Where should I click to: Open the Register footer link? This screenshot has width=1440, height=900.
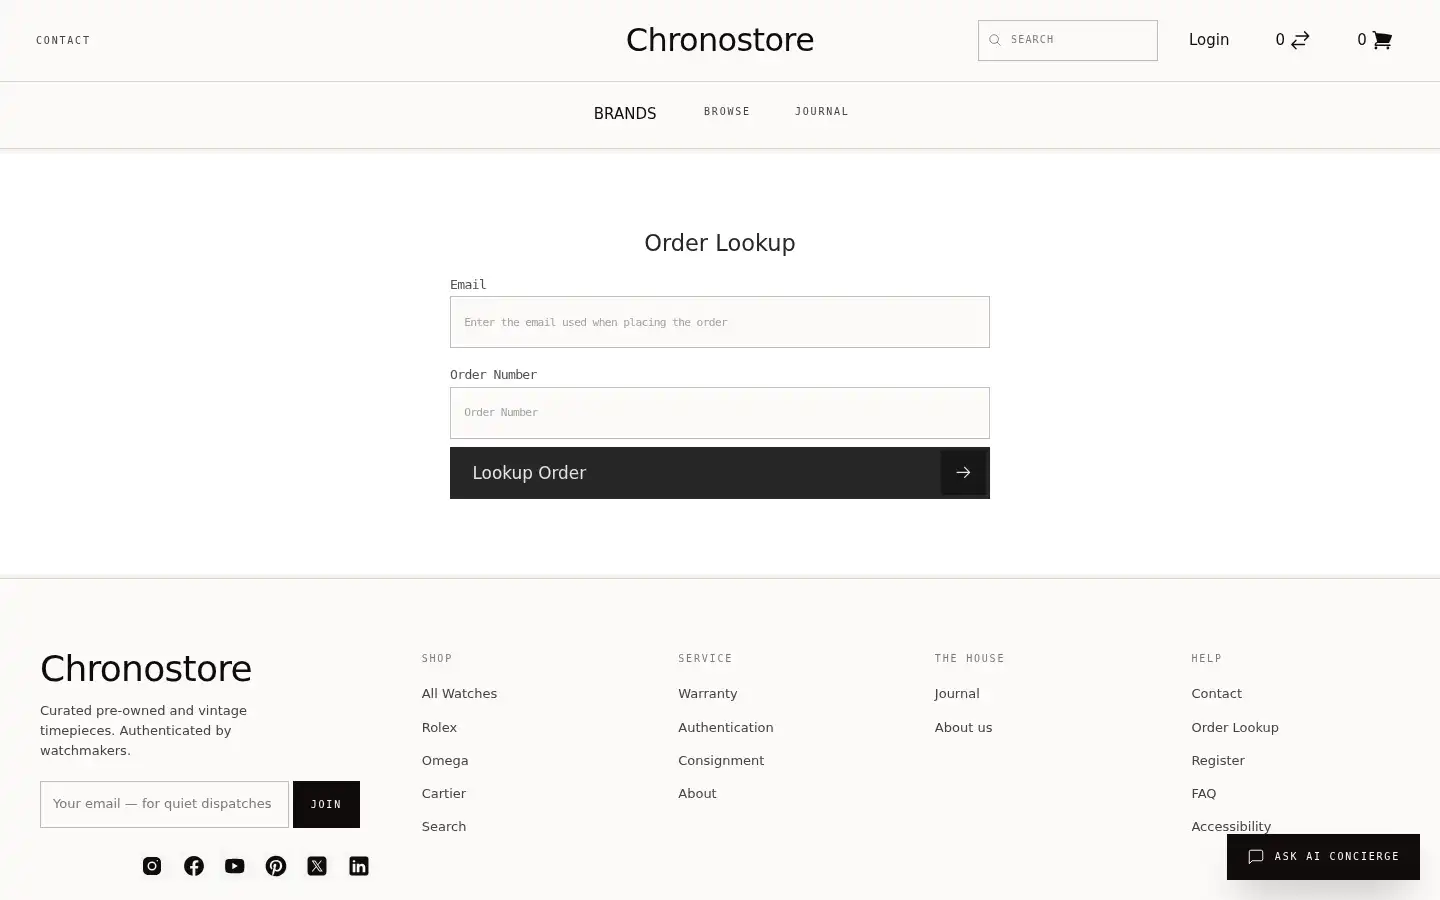coord(1218,760)
